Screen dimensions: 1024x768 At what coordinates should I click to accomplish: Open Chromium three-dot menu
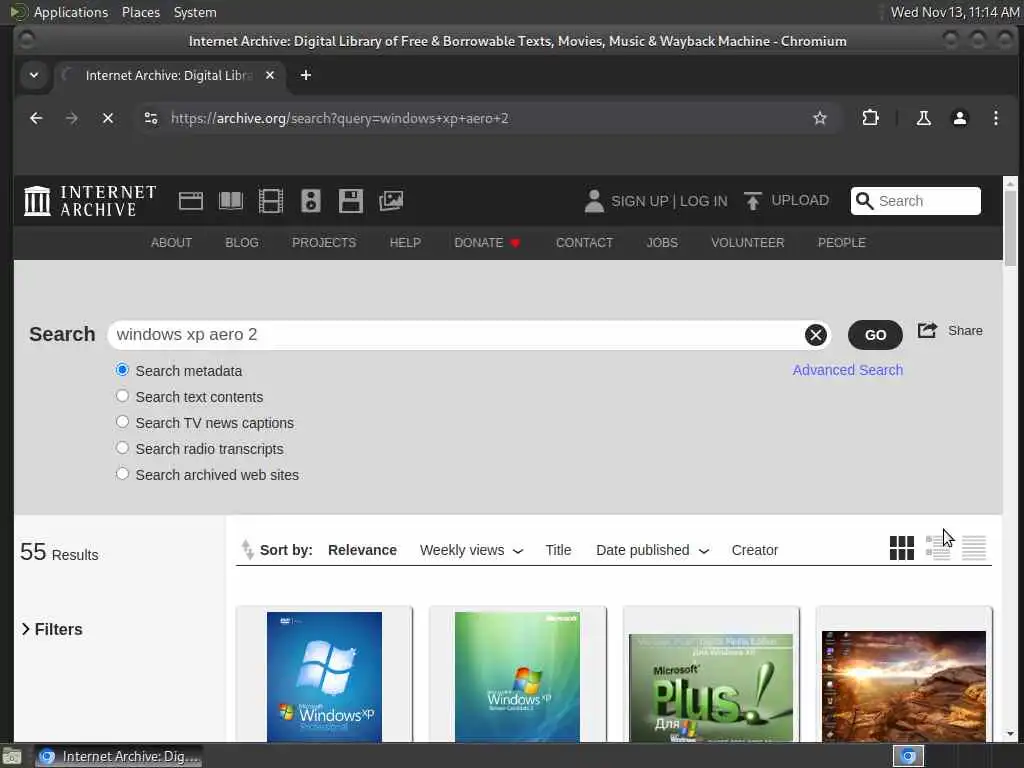pyautogui.click(x=995, y=118)
